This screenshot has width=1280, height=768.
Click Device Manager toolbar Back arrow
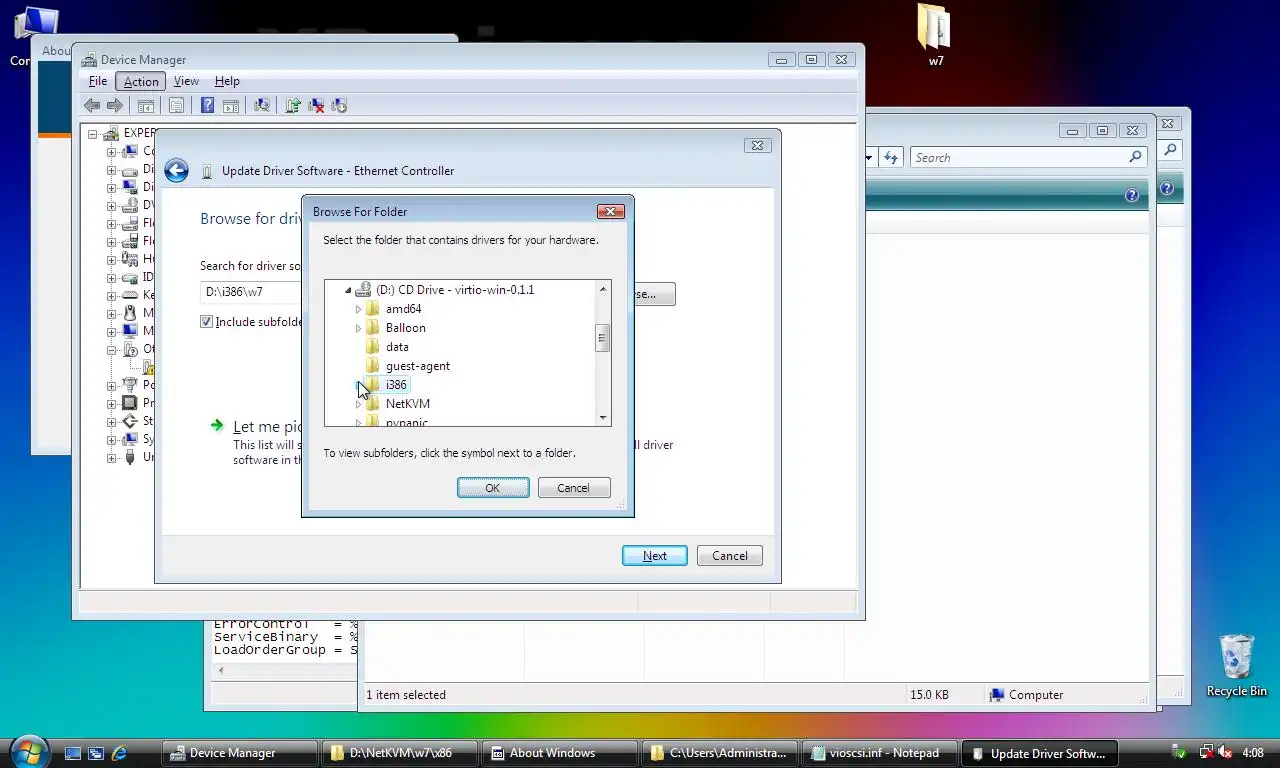pyautogui.click(x=92, y=105)
